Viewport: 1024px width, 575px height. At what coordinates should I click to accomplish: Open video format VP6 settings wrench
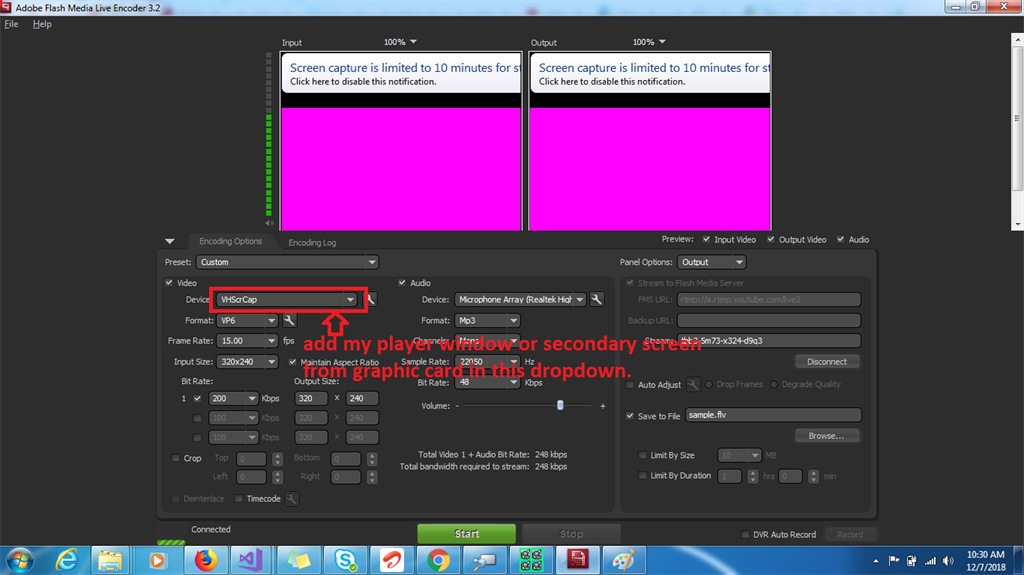coord(289,320)
